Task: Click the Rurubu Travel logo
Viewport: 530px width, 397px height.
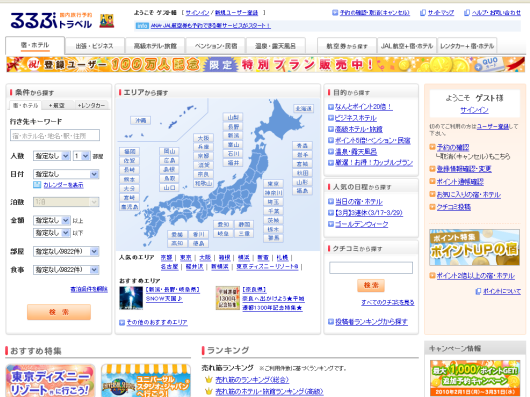Action: pyautogui.click(x=51, y=21)
